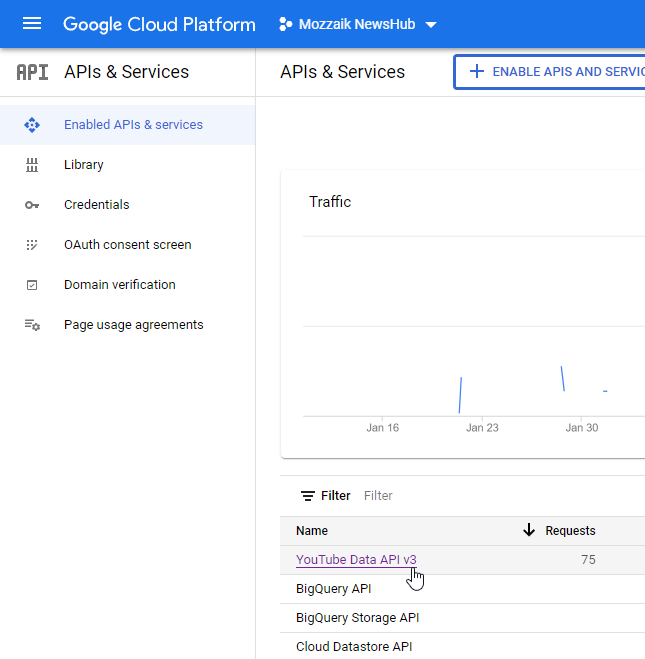Sort by the Name column header
The height and width of the screenshot is (659, 645).
(312, 531)
